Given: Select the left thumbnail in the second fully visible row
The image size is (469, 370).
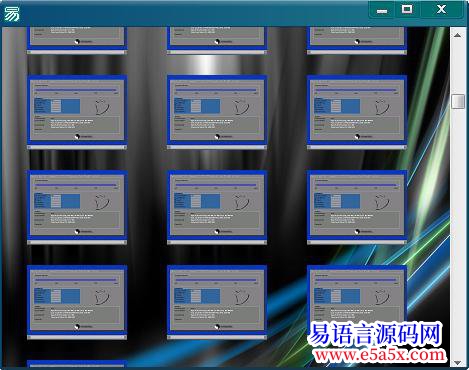Looking at the screenshot, I should coord(77,207).
